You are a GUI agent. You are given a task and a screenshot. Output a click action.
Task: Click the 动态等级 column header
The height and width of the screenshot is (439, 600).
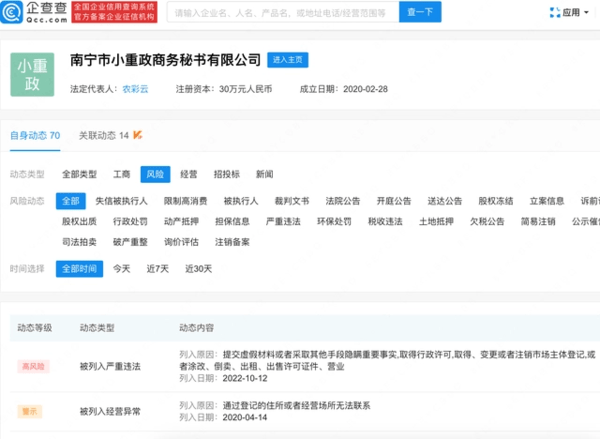coord(35,328)
